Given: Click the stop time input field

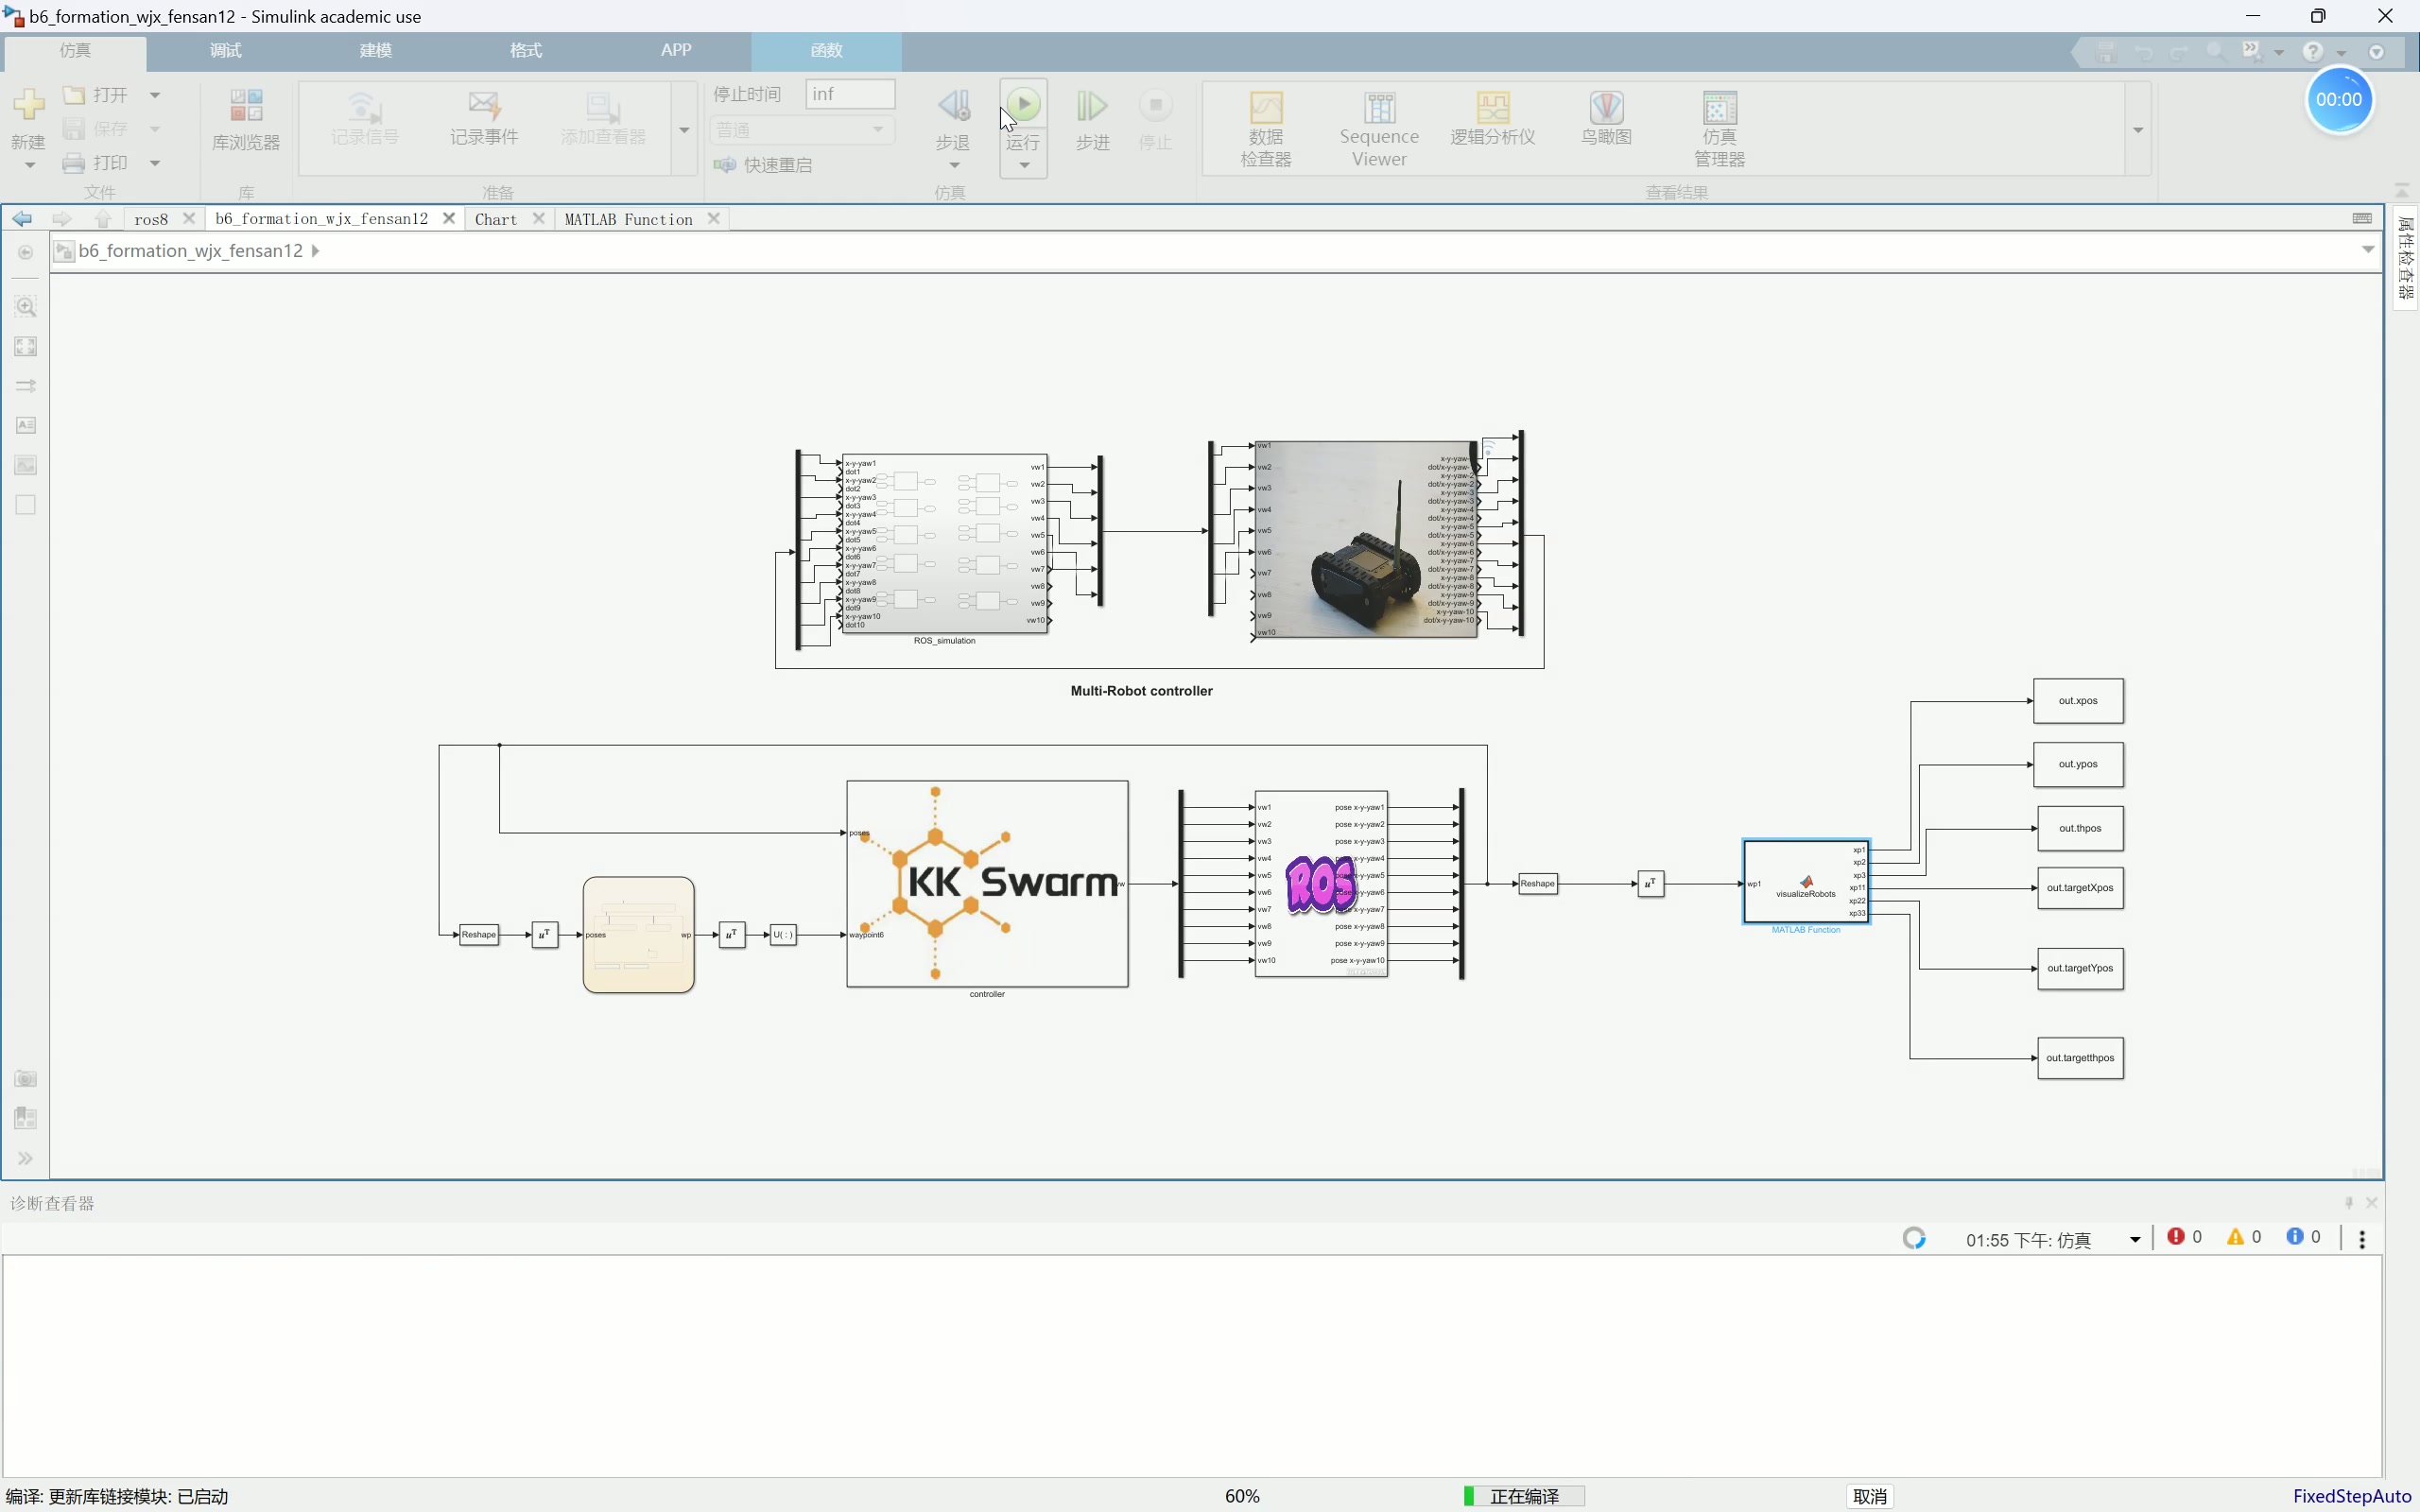Looking at the screenshot, I should click(x=850, y=94).
